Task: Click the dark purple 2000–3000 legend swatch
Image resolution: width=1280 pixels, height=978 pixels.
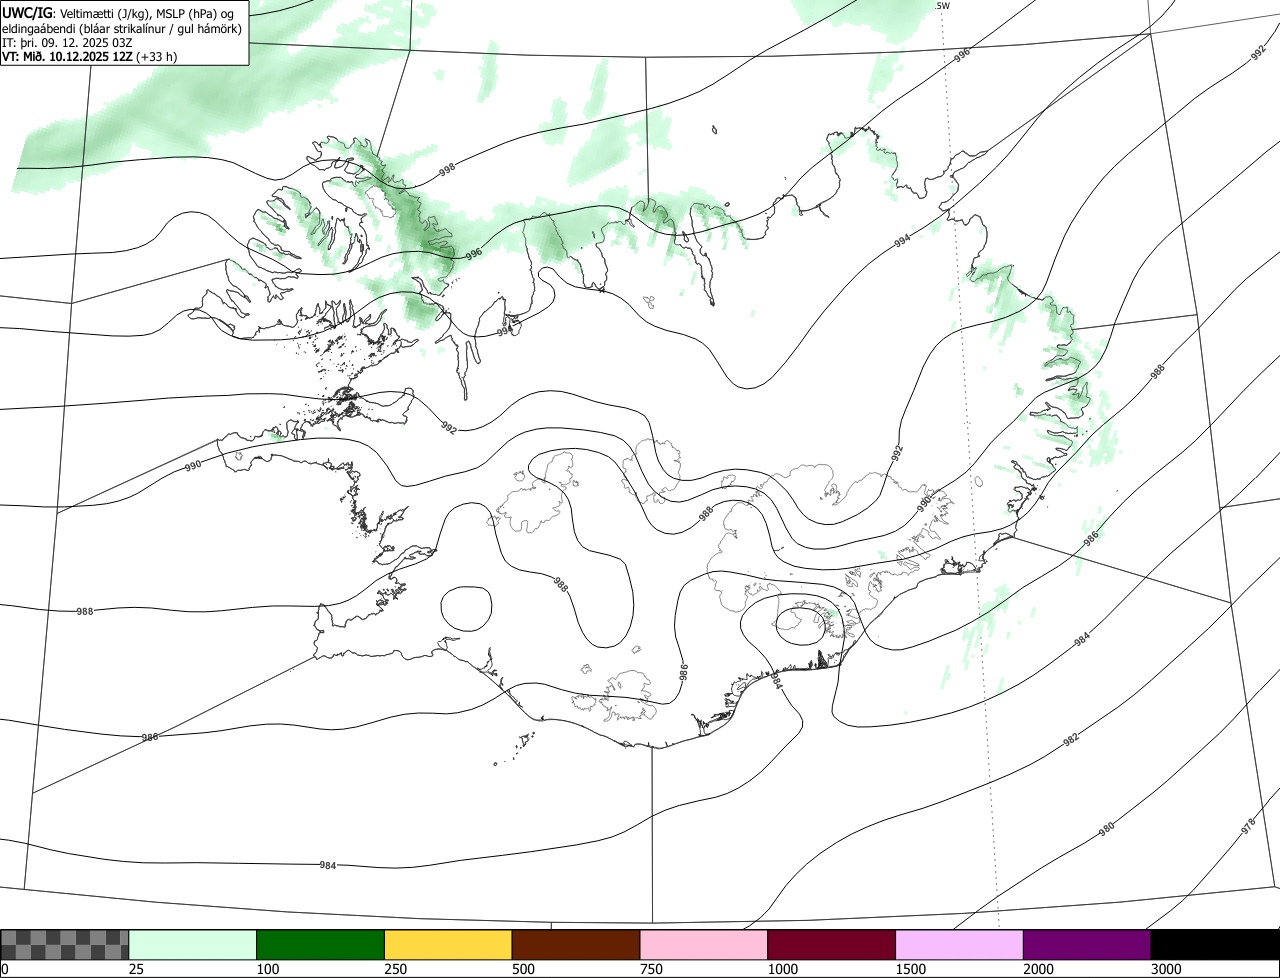Action: (x=1087, y=945)
